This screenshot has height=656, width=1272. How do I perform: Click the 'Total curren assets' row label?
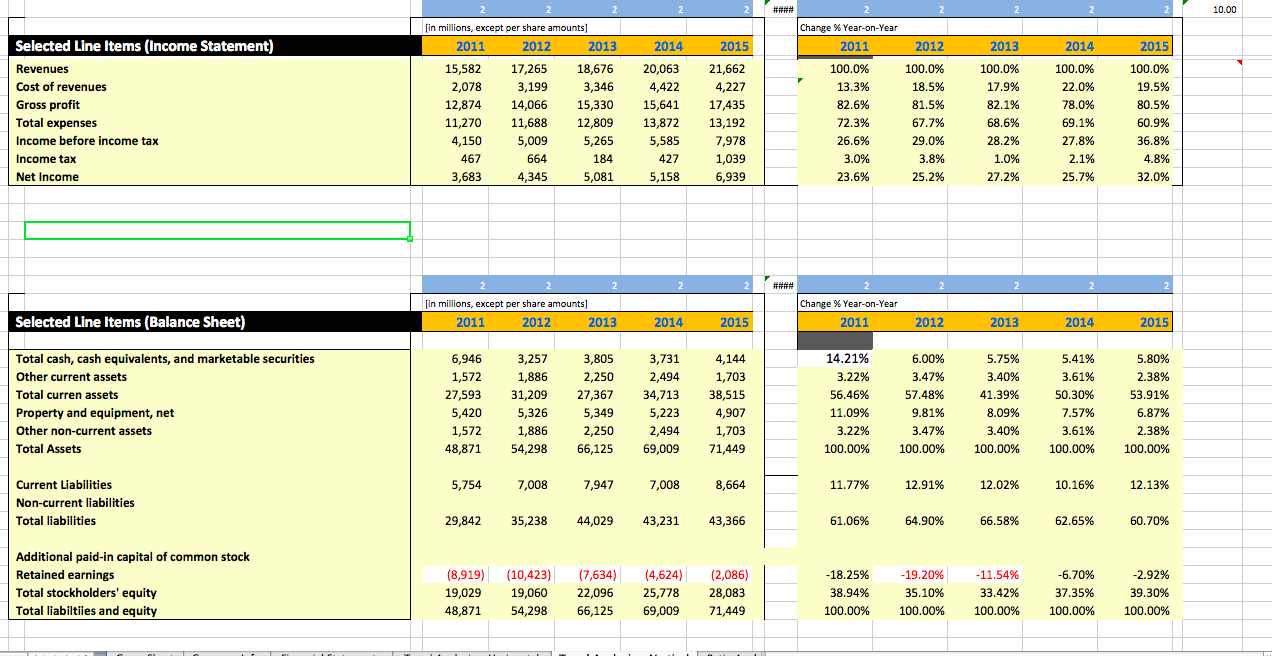(x=67, y=395)
